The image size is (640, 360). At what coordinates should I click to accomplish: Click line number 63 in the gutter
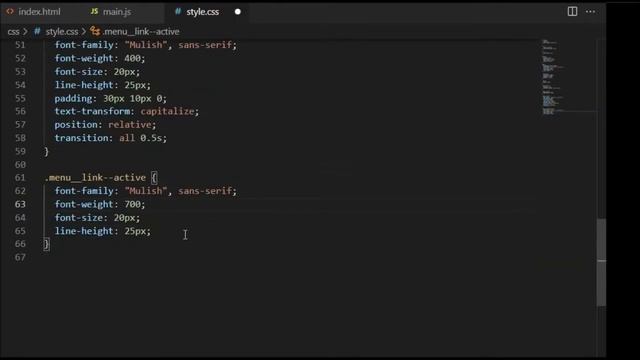20,204
